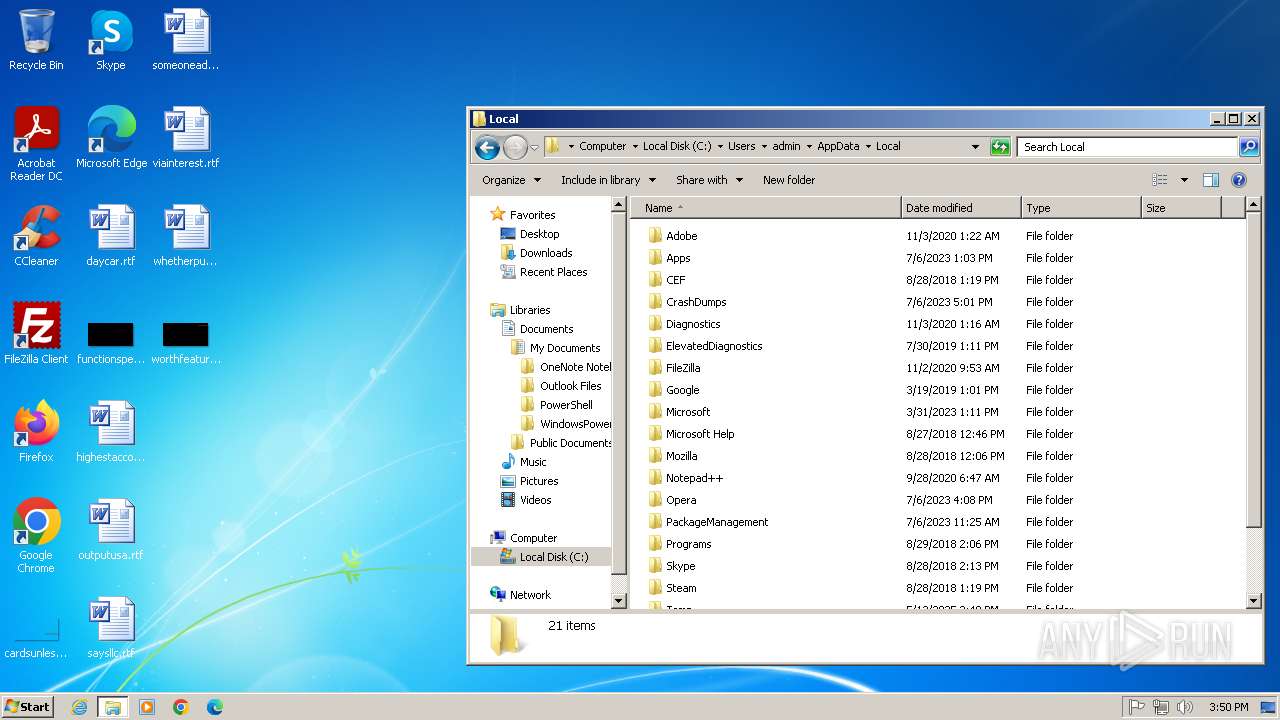This screenshot has width=1280, height=720.
Task: Click the Explorer Forward navigation button
Action: coord(514,147)
